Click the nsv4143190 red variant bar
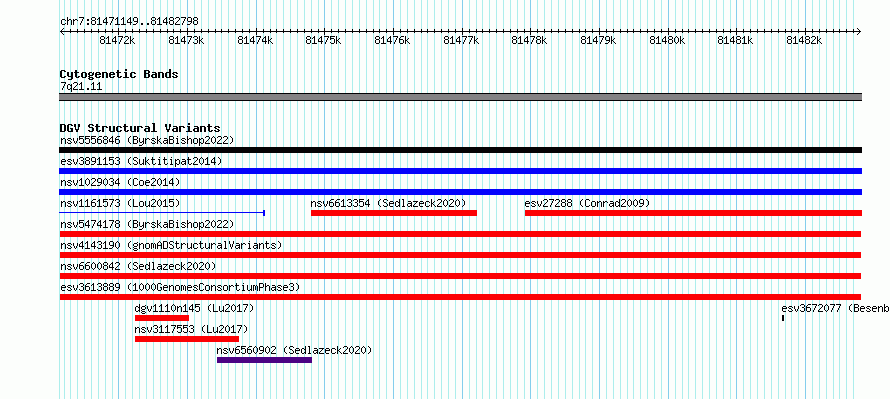 pos(460,255)
